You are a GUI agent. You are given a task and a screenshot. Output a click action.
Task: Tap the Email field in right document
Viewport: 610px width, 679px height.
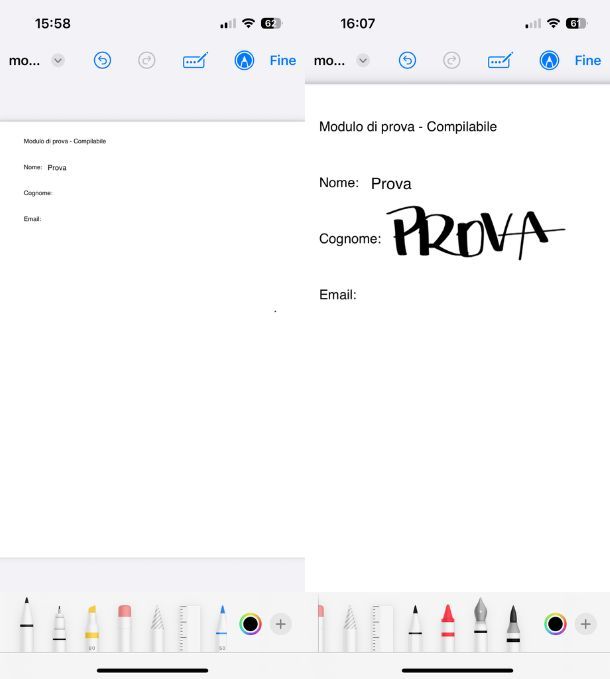pos(338,294)
